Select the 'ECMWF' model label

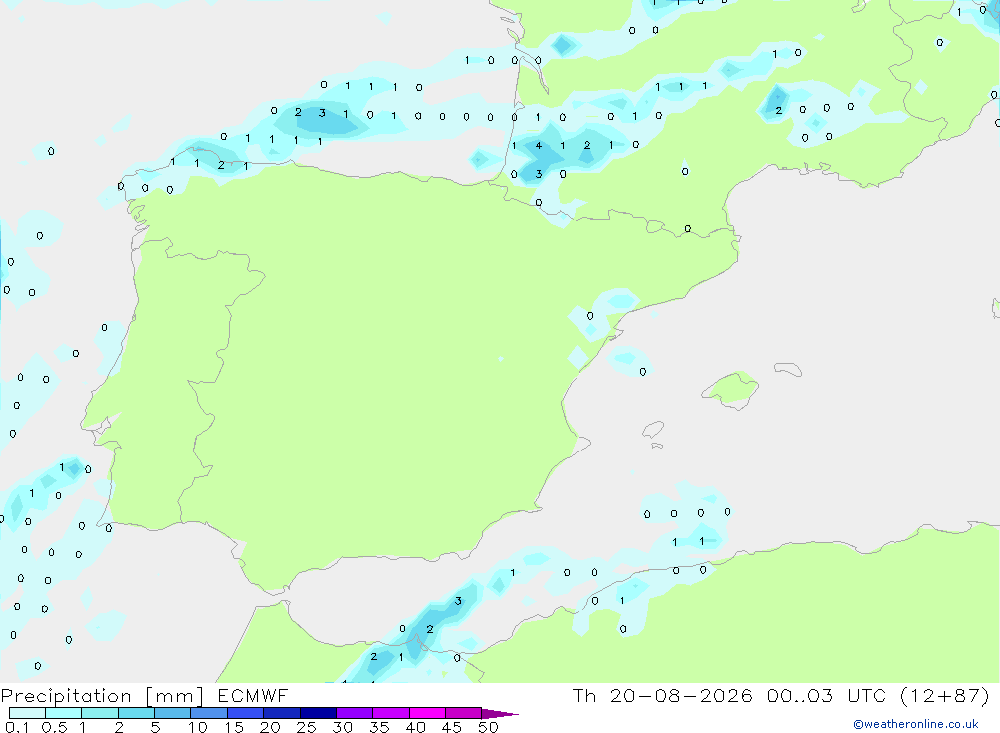click(253, 695)
